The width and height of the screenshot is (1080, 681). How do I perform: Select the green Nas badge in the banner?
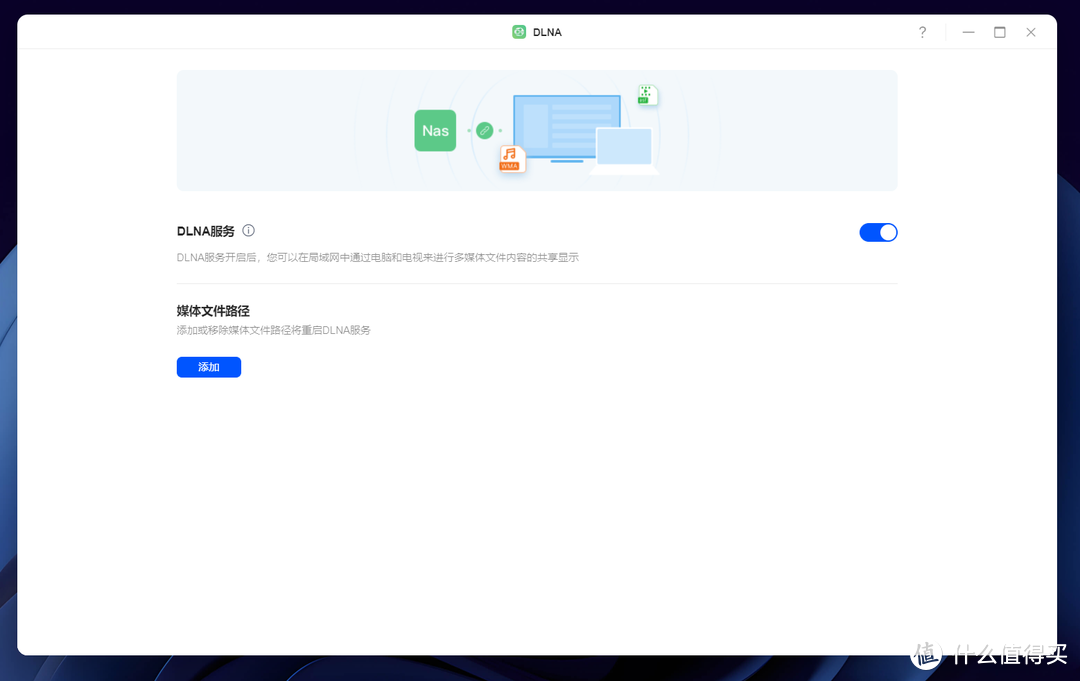pos(434,130)
